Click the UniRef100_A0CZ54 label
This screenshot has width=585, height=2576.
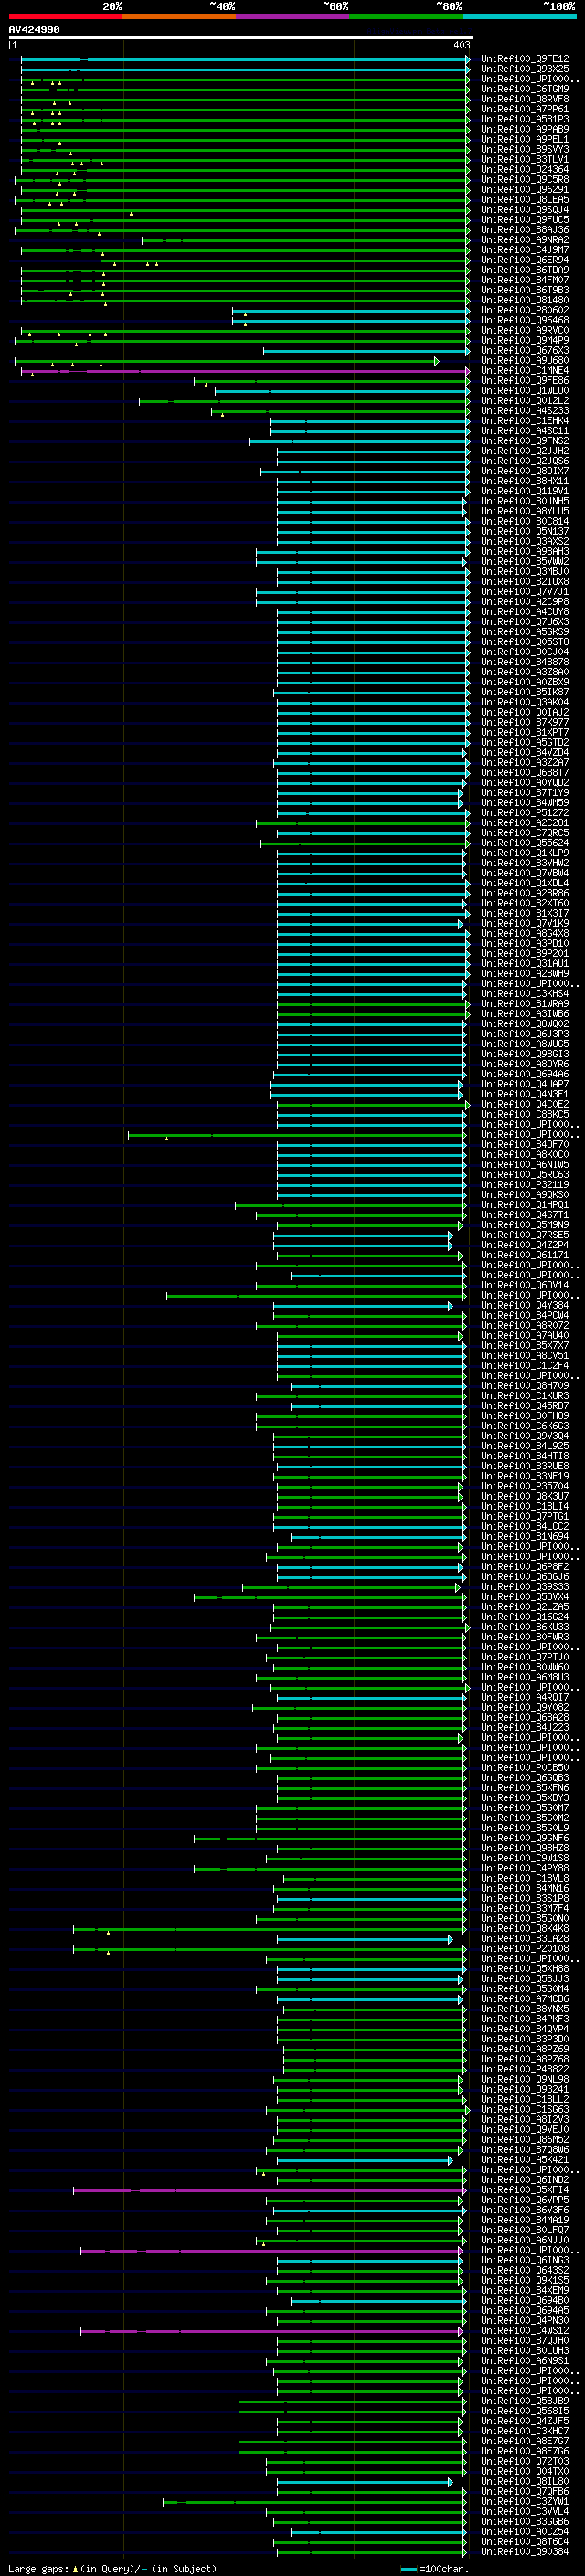(x=525, y=2531)
